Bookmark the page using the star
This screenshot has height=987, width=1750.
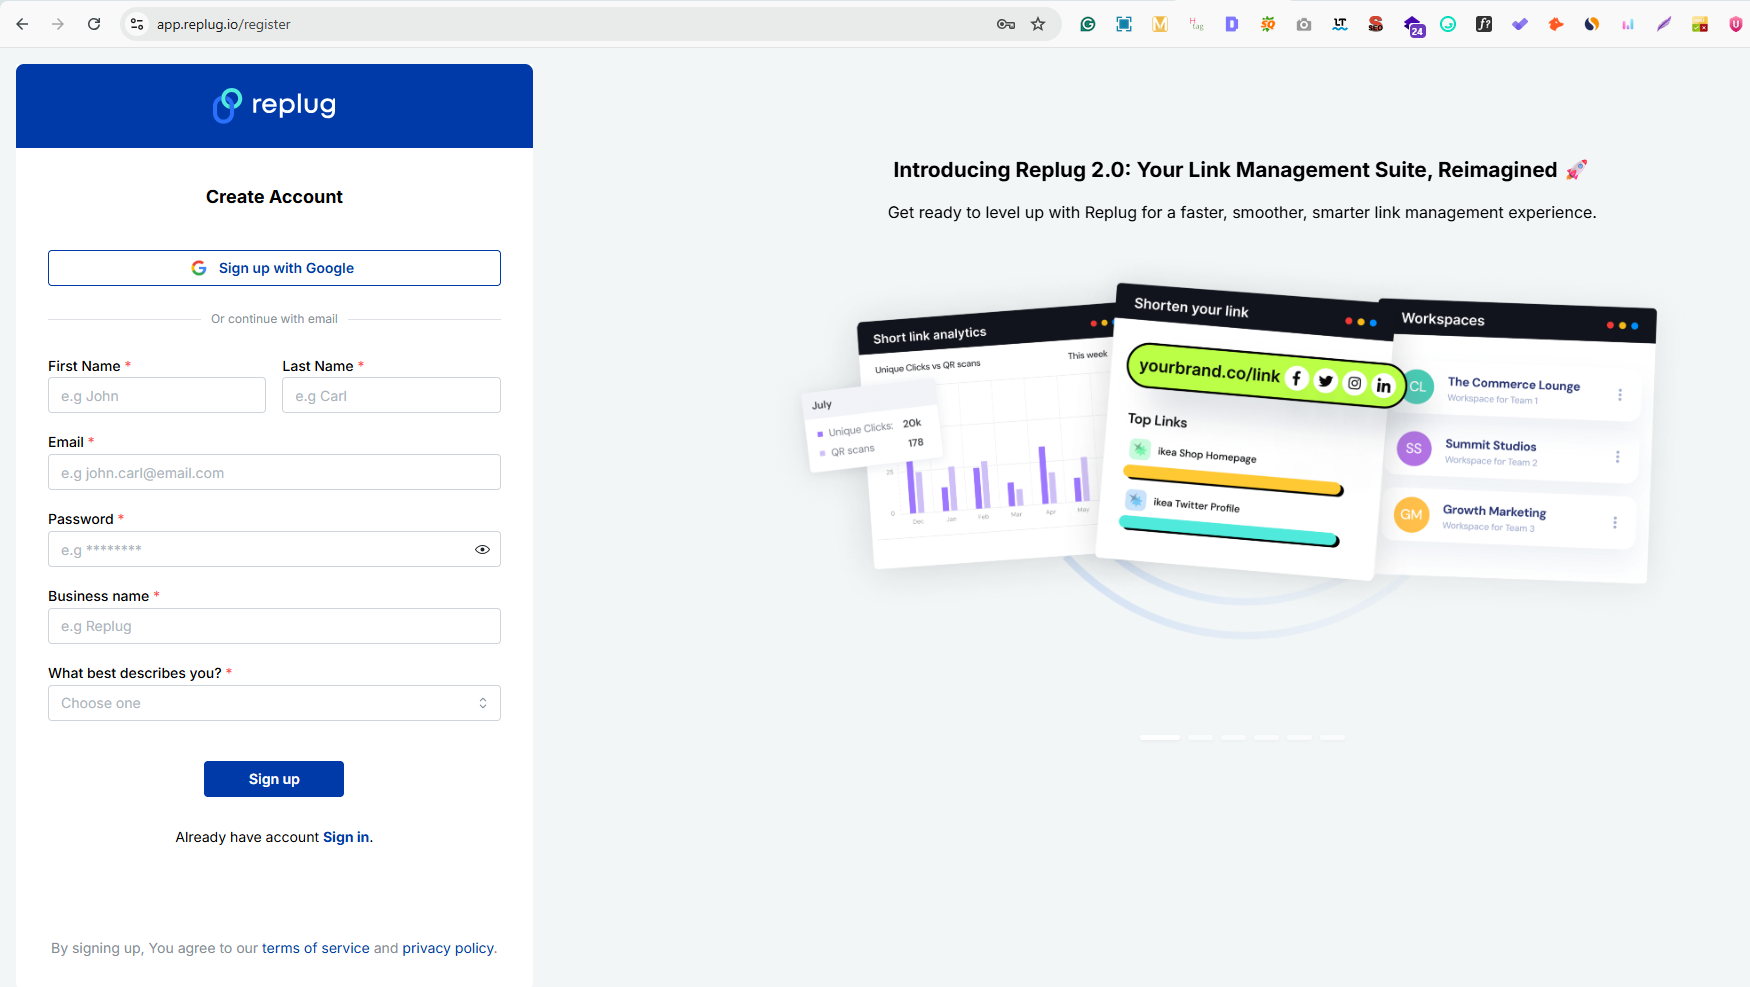(1038, 23)
